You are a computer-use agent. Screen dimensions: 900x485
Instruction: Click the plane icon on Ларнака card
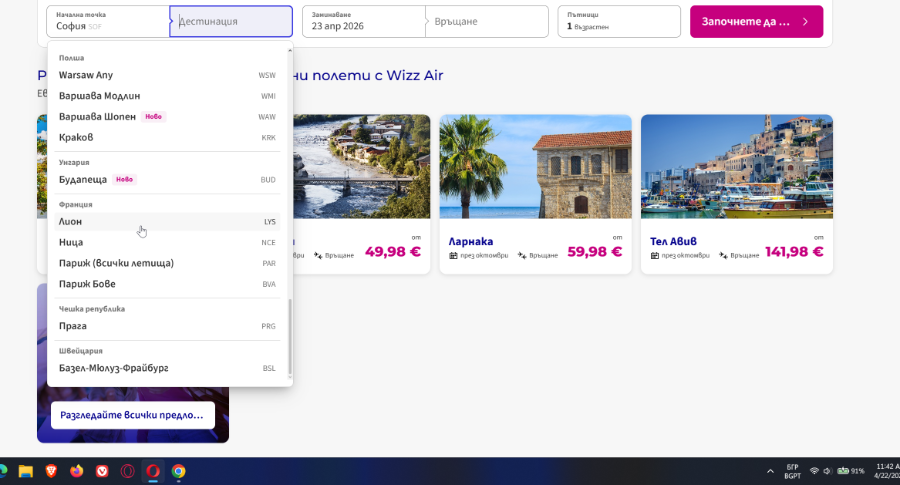pyautogui.click(x=522, y=255)
